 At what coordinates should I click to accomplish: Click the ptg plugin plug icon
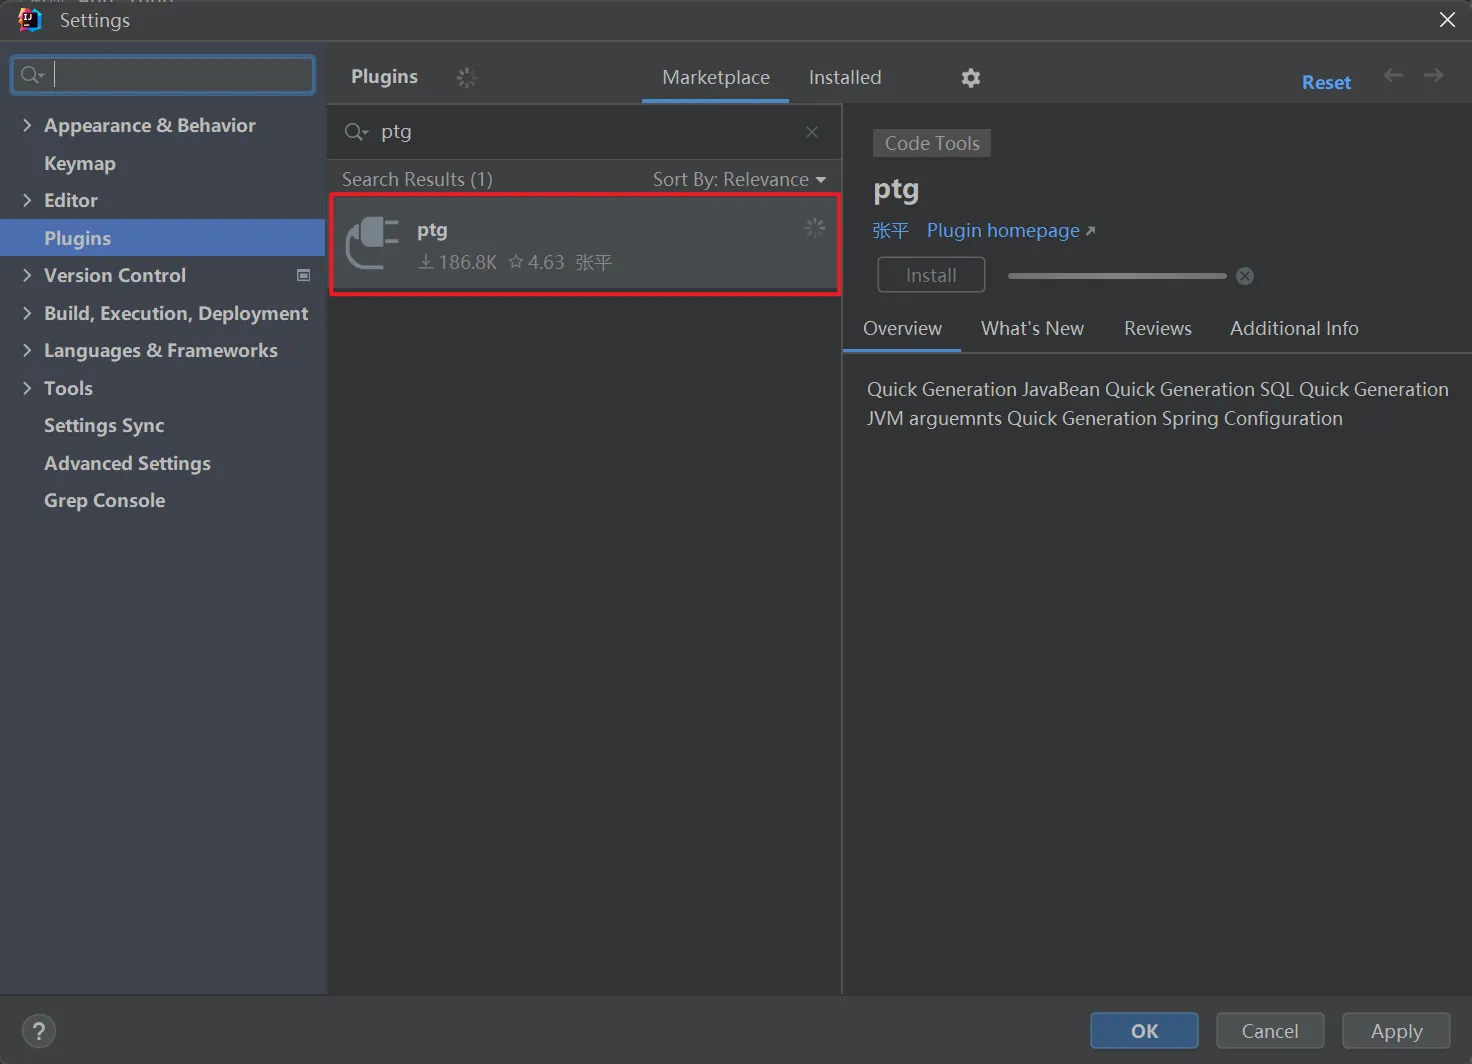click(372, 243)
